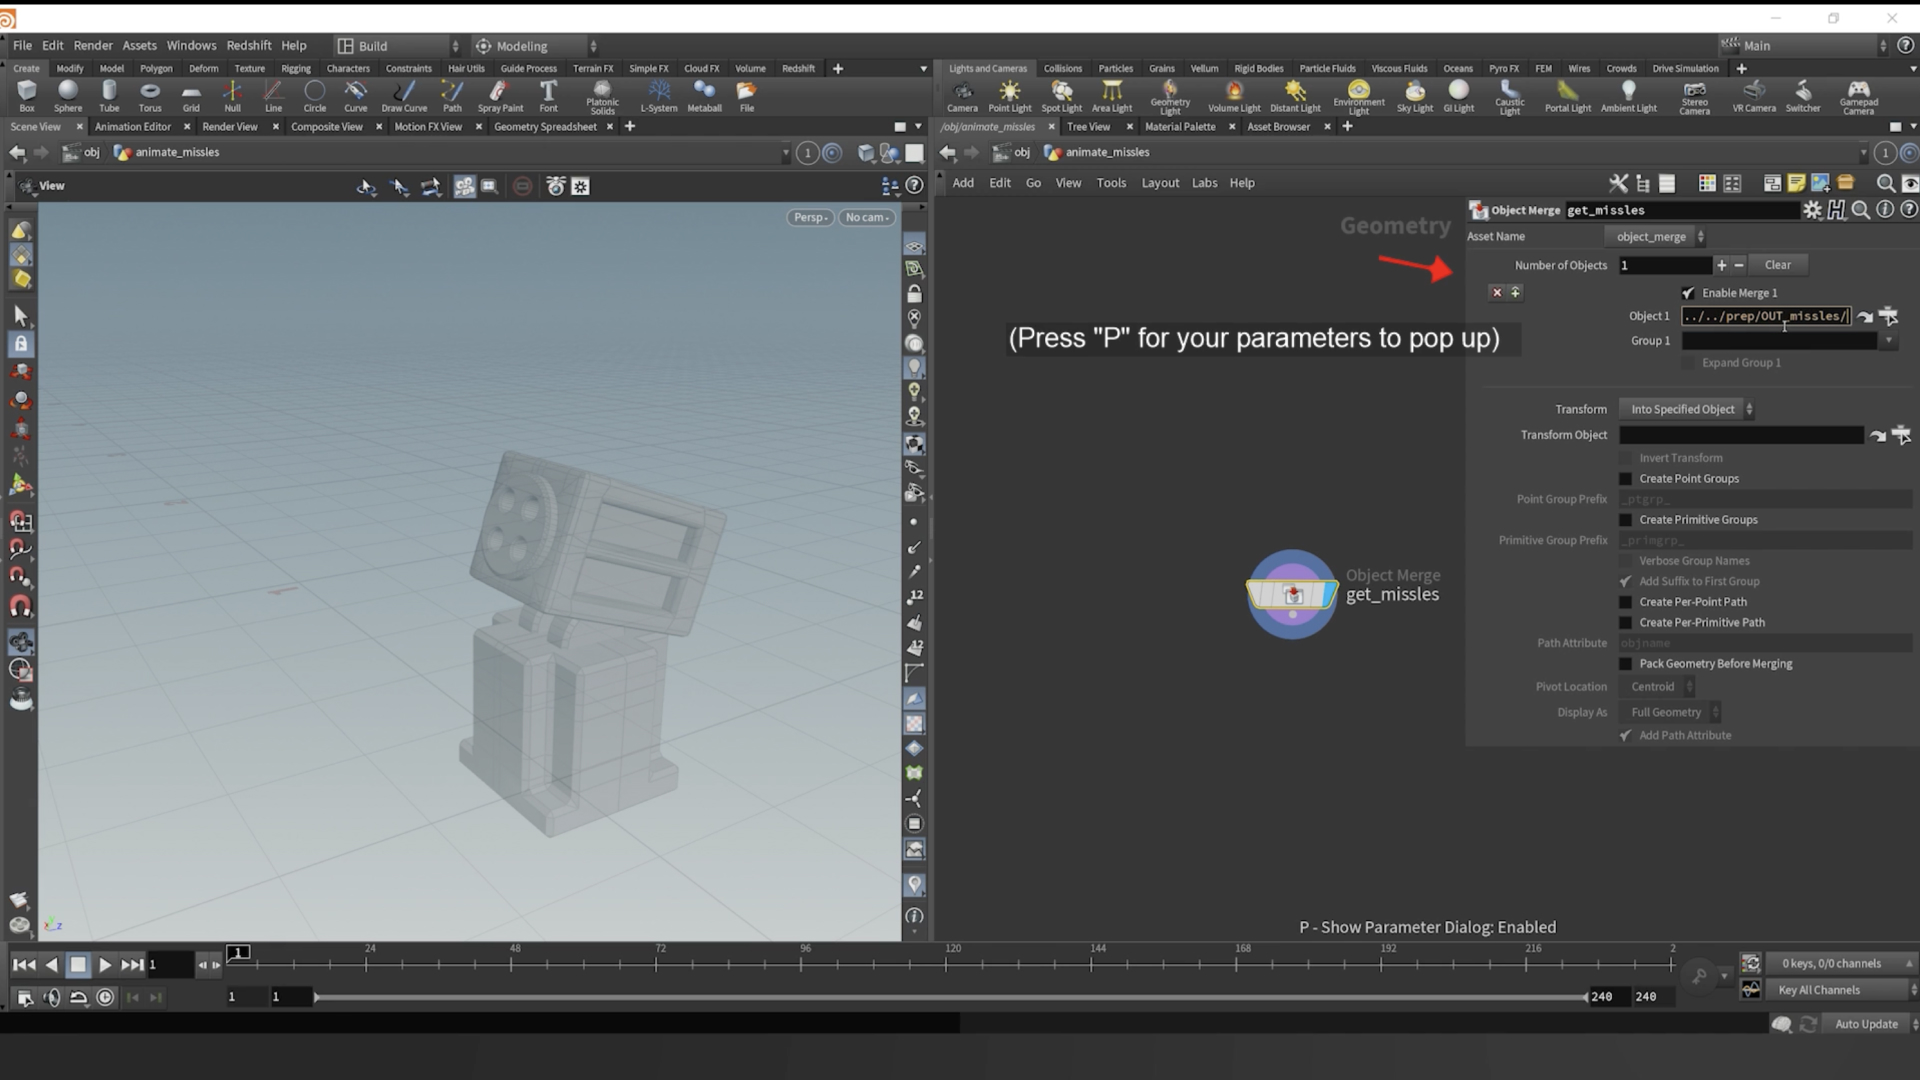The width and height of the screenshot is (1920, 1080).
Task: Select the L-System shelf tool
Action: click(658, 96)
